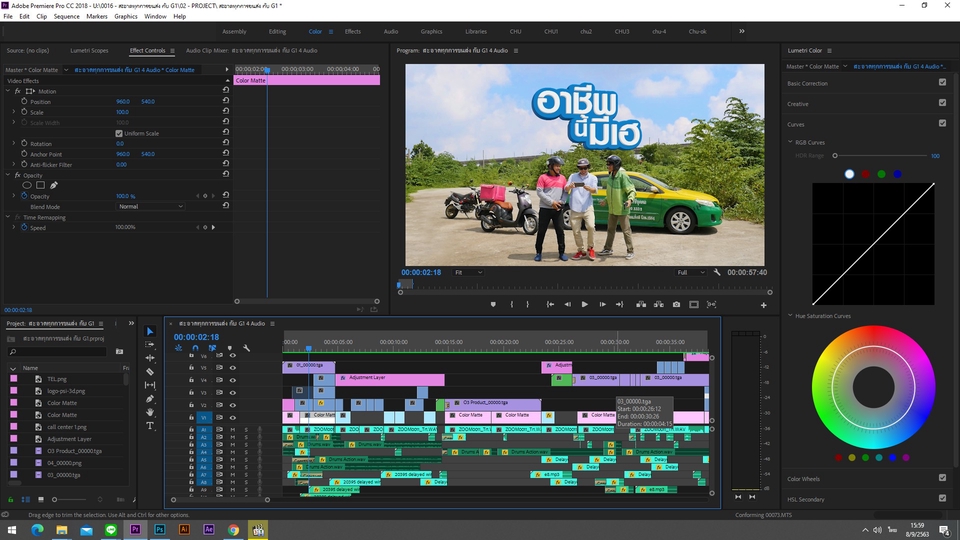Collapse the Motion effect section
This screenshot has height=540, width=960.
[x=8, y=91]
